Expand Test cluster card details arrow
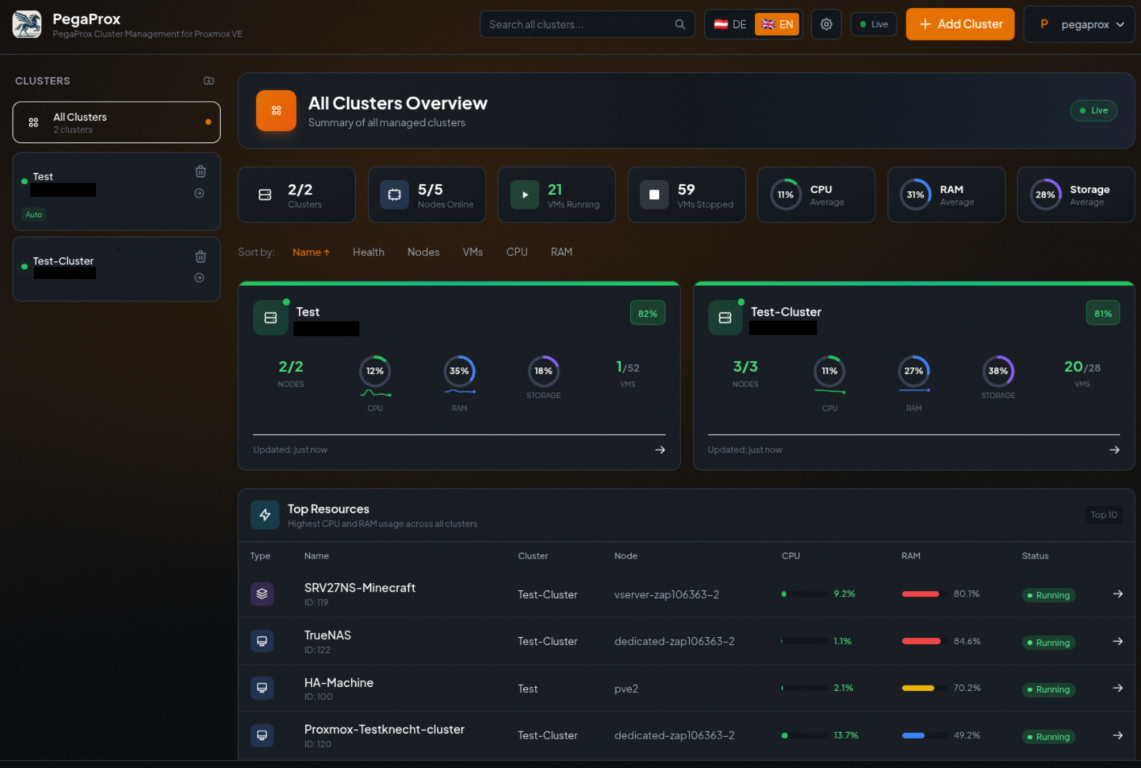Image resolution: width=1141 pixels, height=768 pixels. [659, 450]
